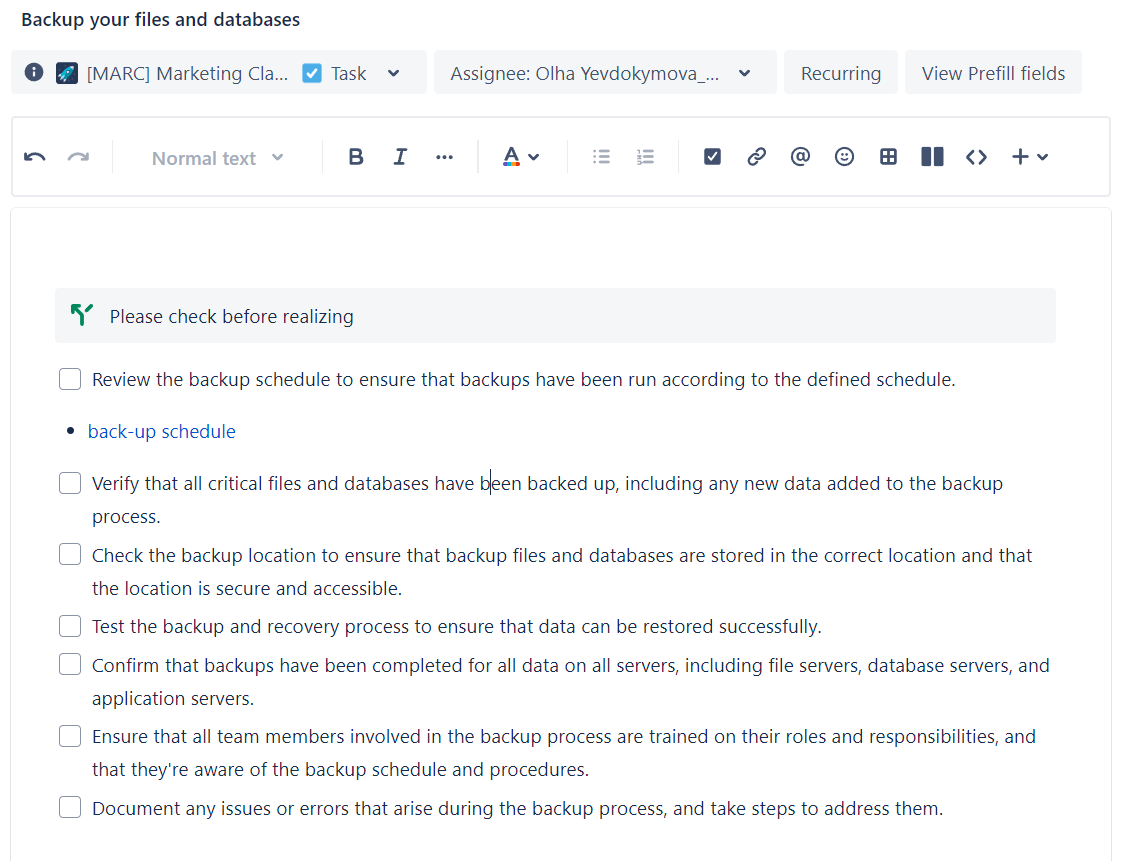Toggle bold formatting
Image resolution: width=1125 pixels, height=861 pixels.
[x=356, y=156]
